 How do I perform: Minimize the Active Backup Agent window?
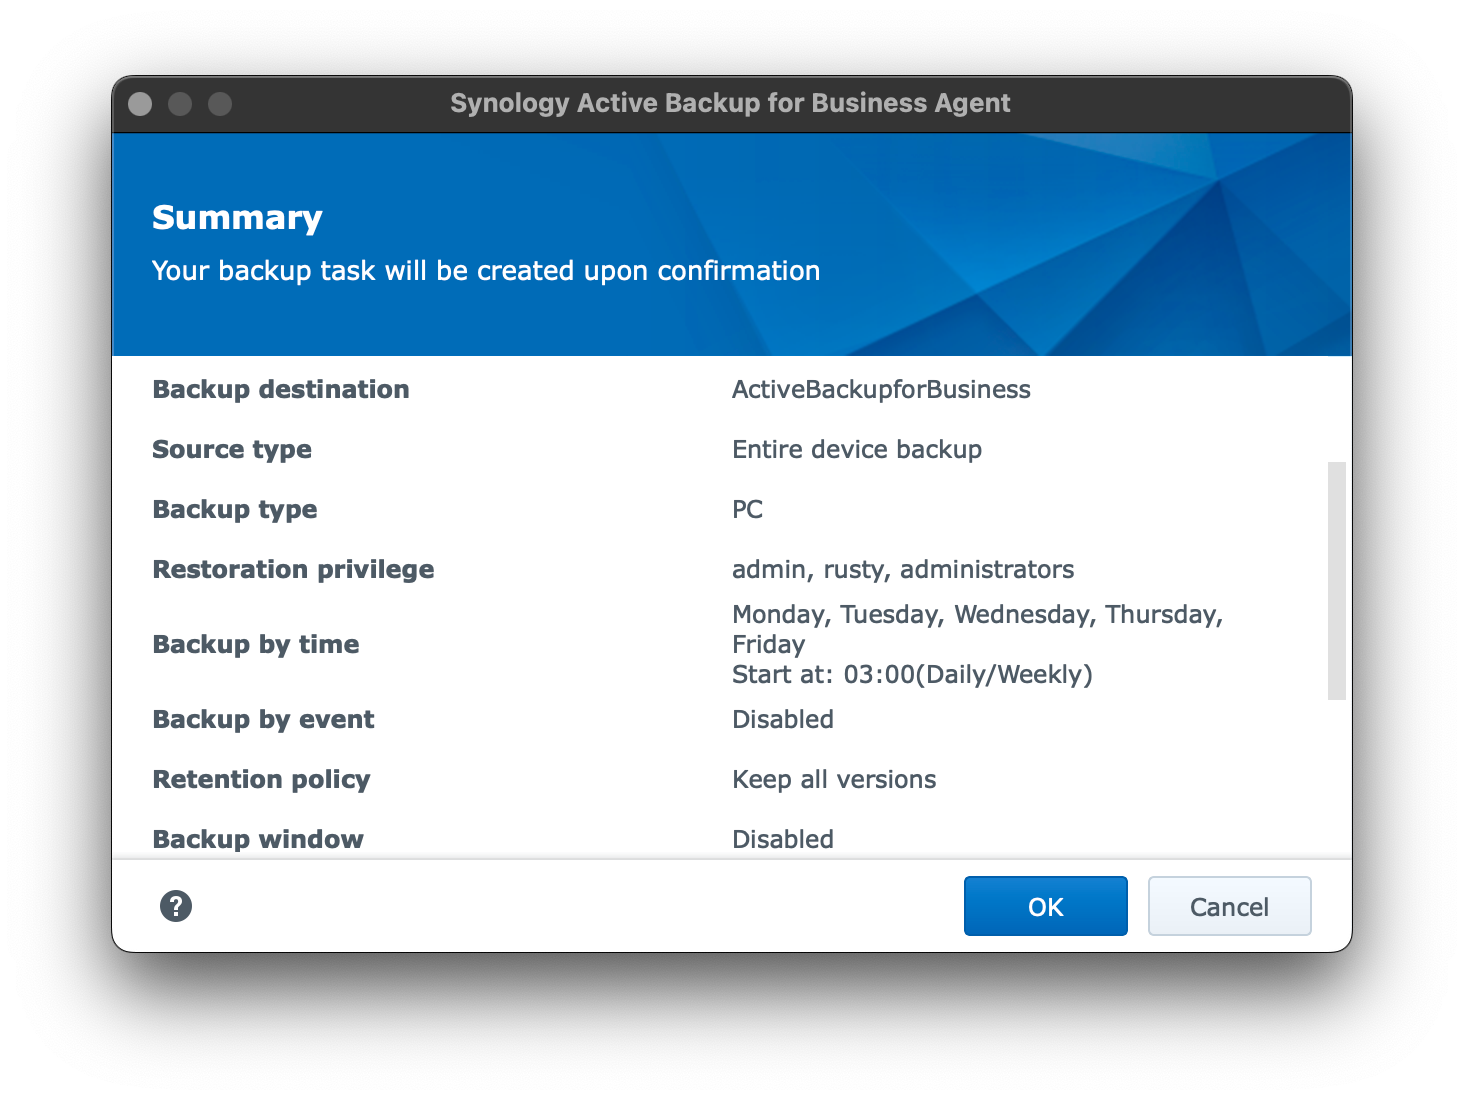(180, 104)
